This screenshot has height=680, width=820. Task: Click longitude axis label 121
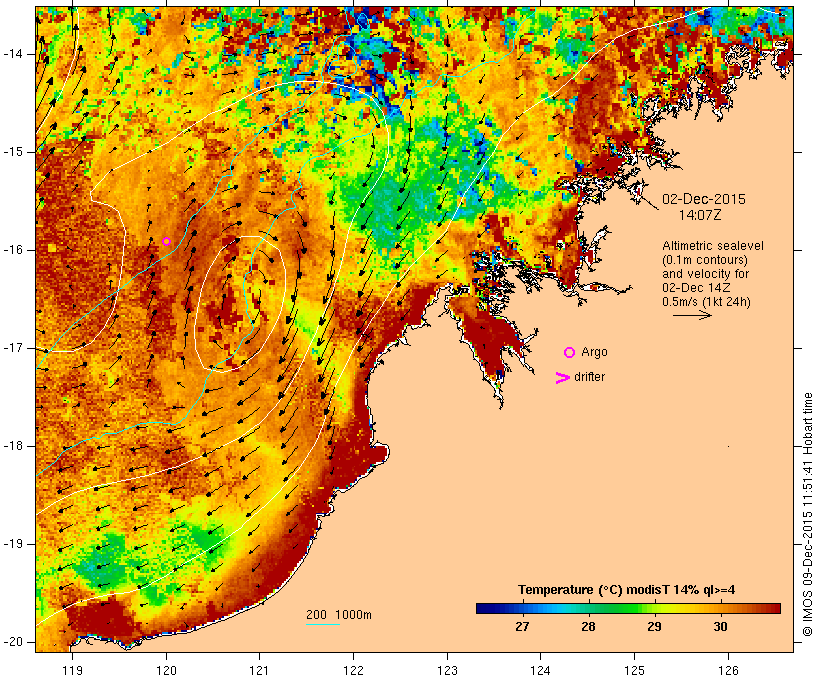259,670
